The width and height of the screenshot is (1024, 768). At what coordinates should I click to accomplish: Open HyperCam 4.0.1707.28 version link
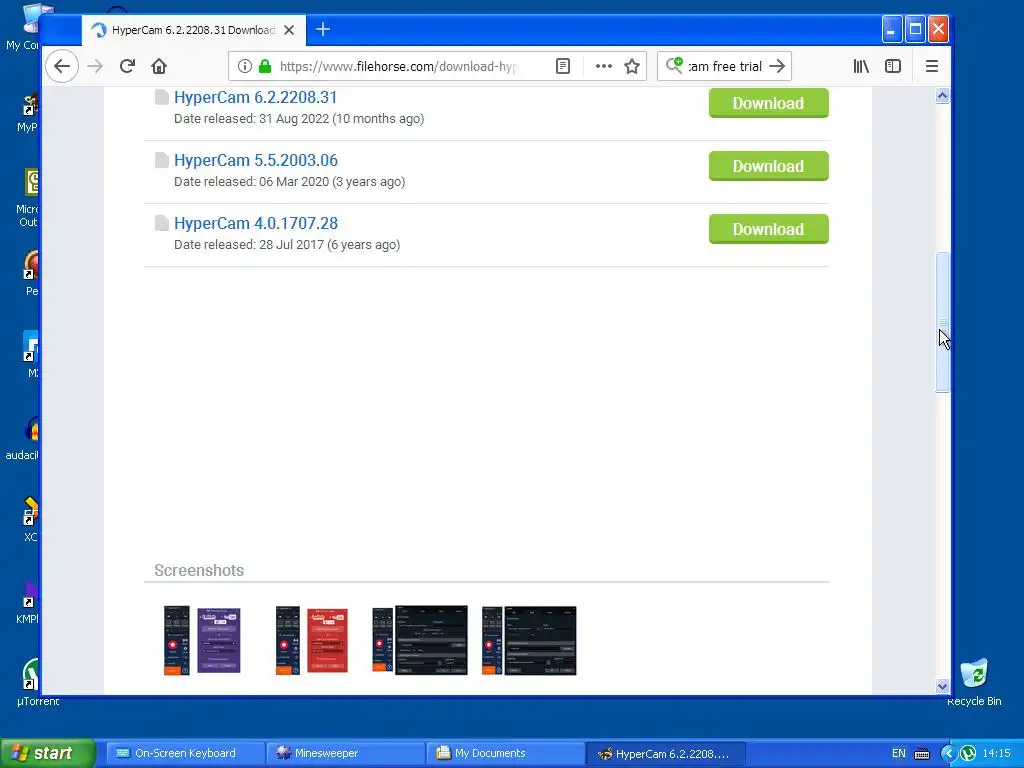(255, 223)
